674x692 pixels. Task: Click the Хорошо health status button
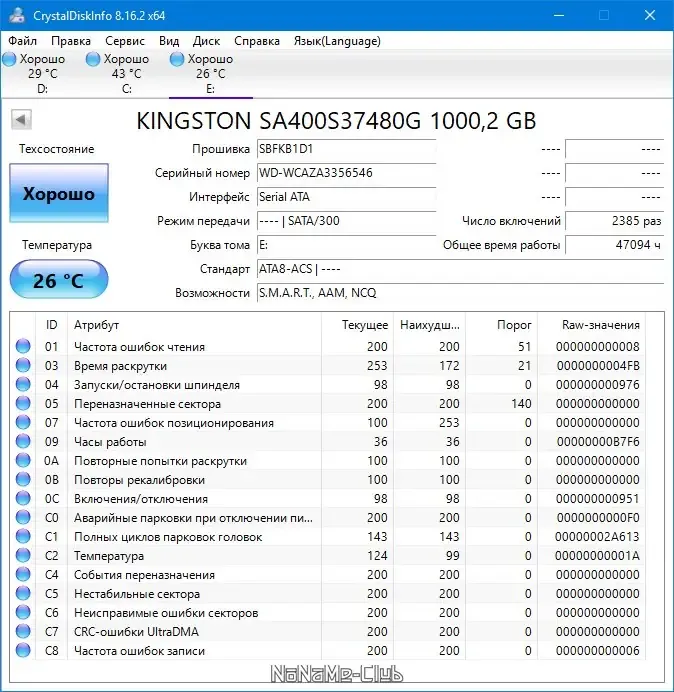[x=59, y=193]
